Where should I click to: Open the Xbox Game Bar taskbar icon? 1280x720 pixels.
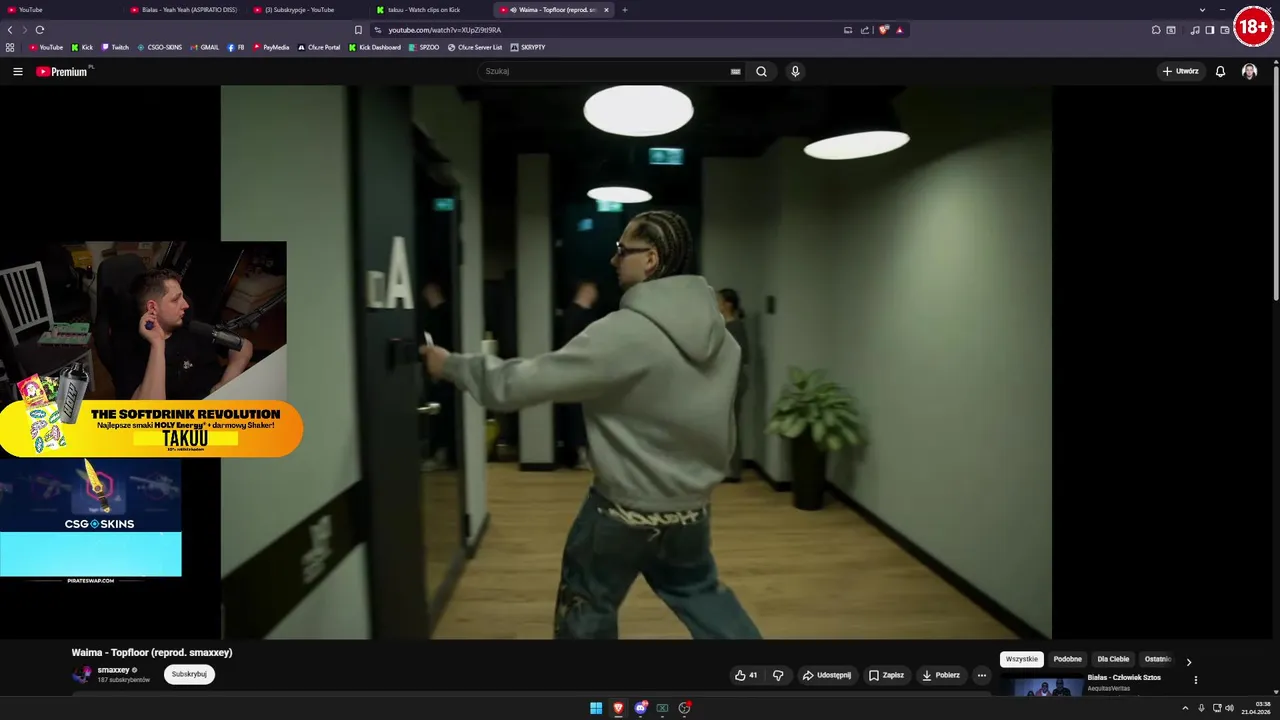tap(662, 708)
